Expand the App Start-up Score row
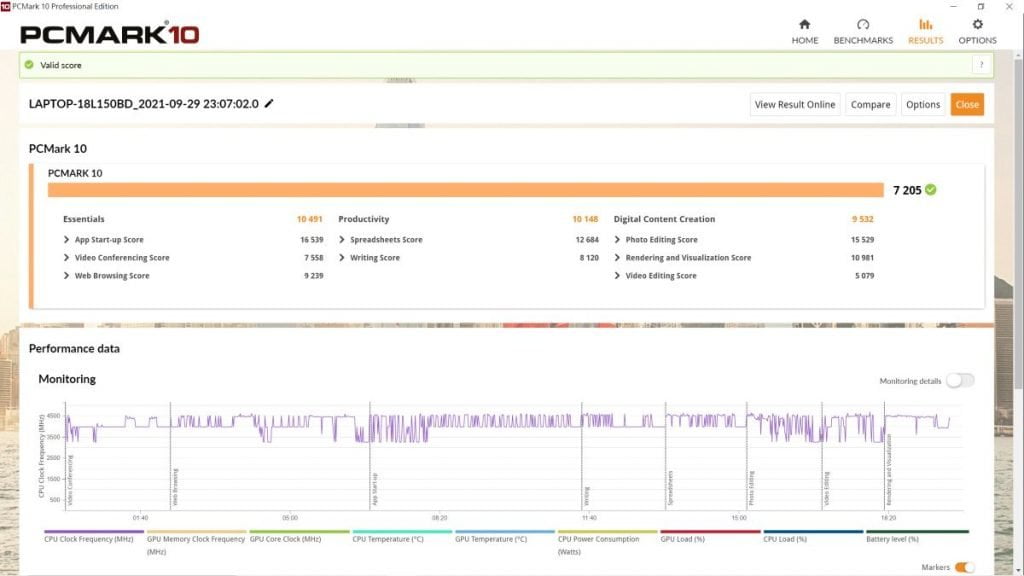Image resolution: width=1024 pixels, height=576 pixels. pyautogui.click(x=66, y=240)
